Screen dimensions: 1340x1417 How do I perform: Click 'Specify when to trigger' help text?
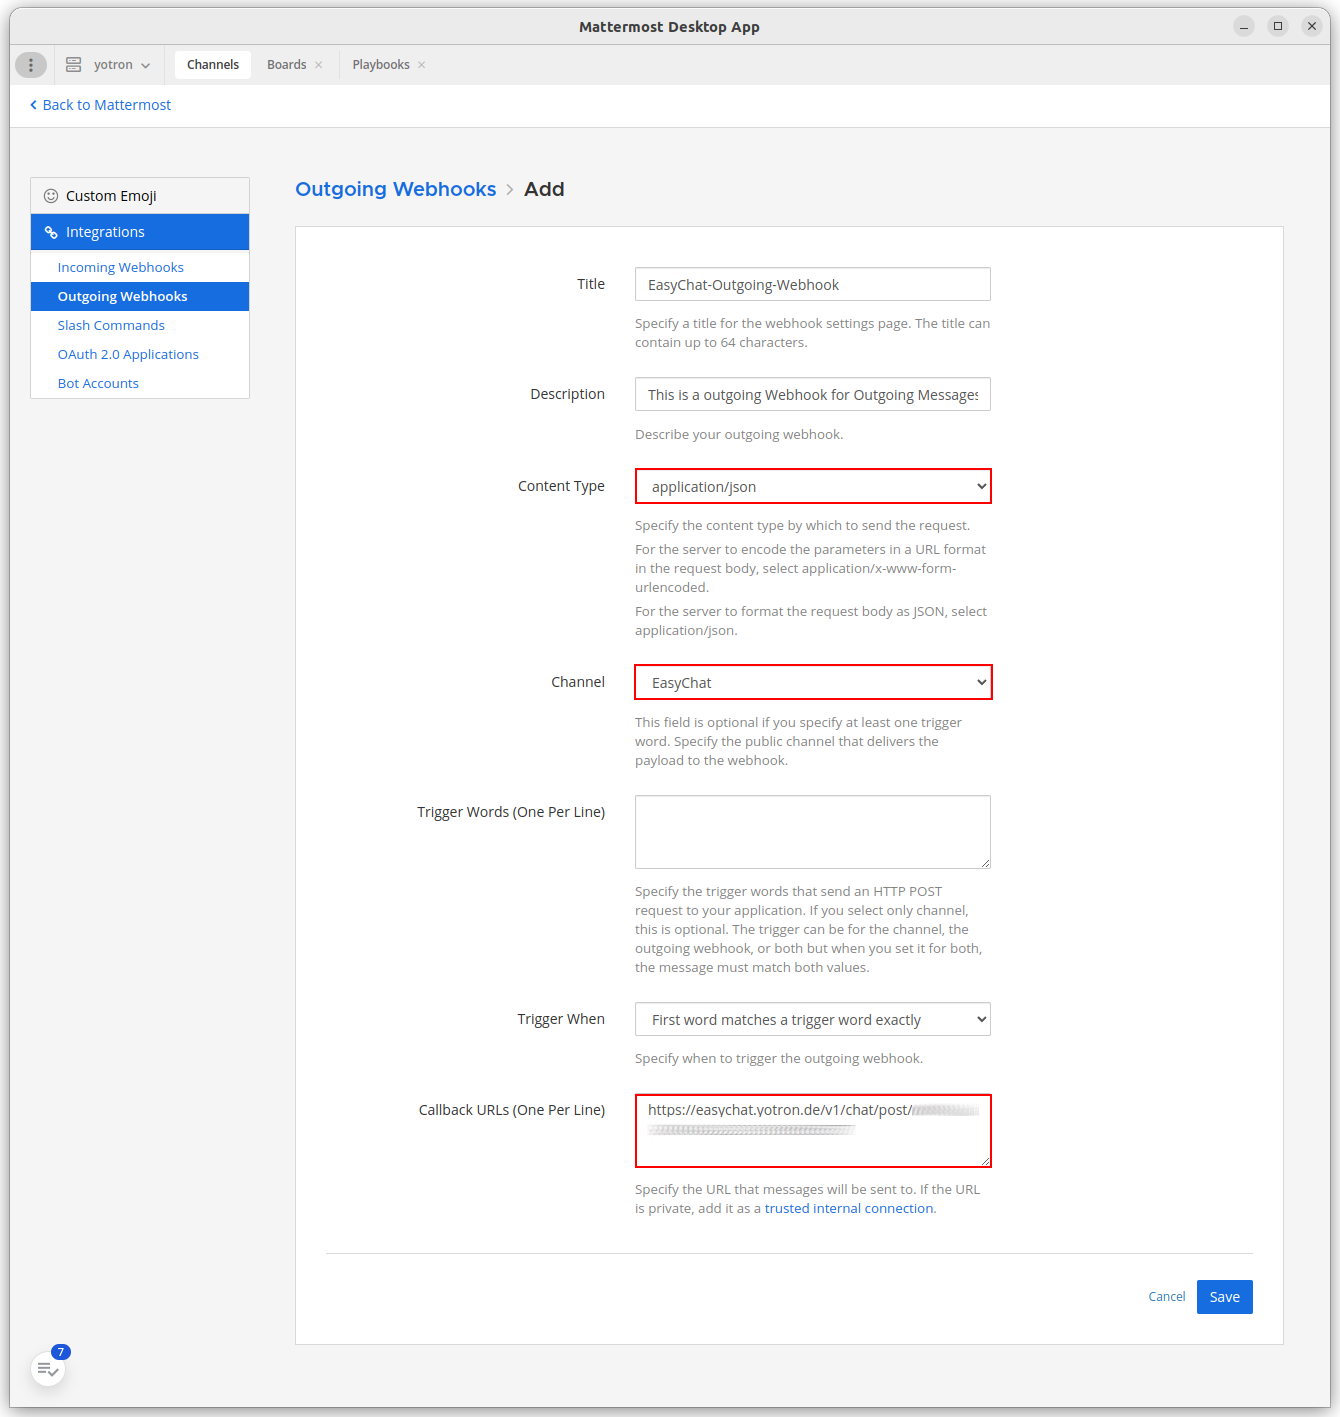[779, 1058]
